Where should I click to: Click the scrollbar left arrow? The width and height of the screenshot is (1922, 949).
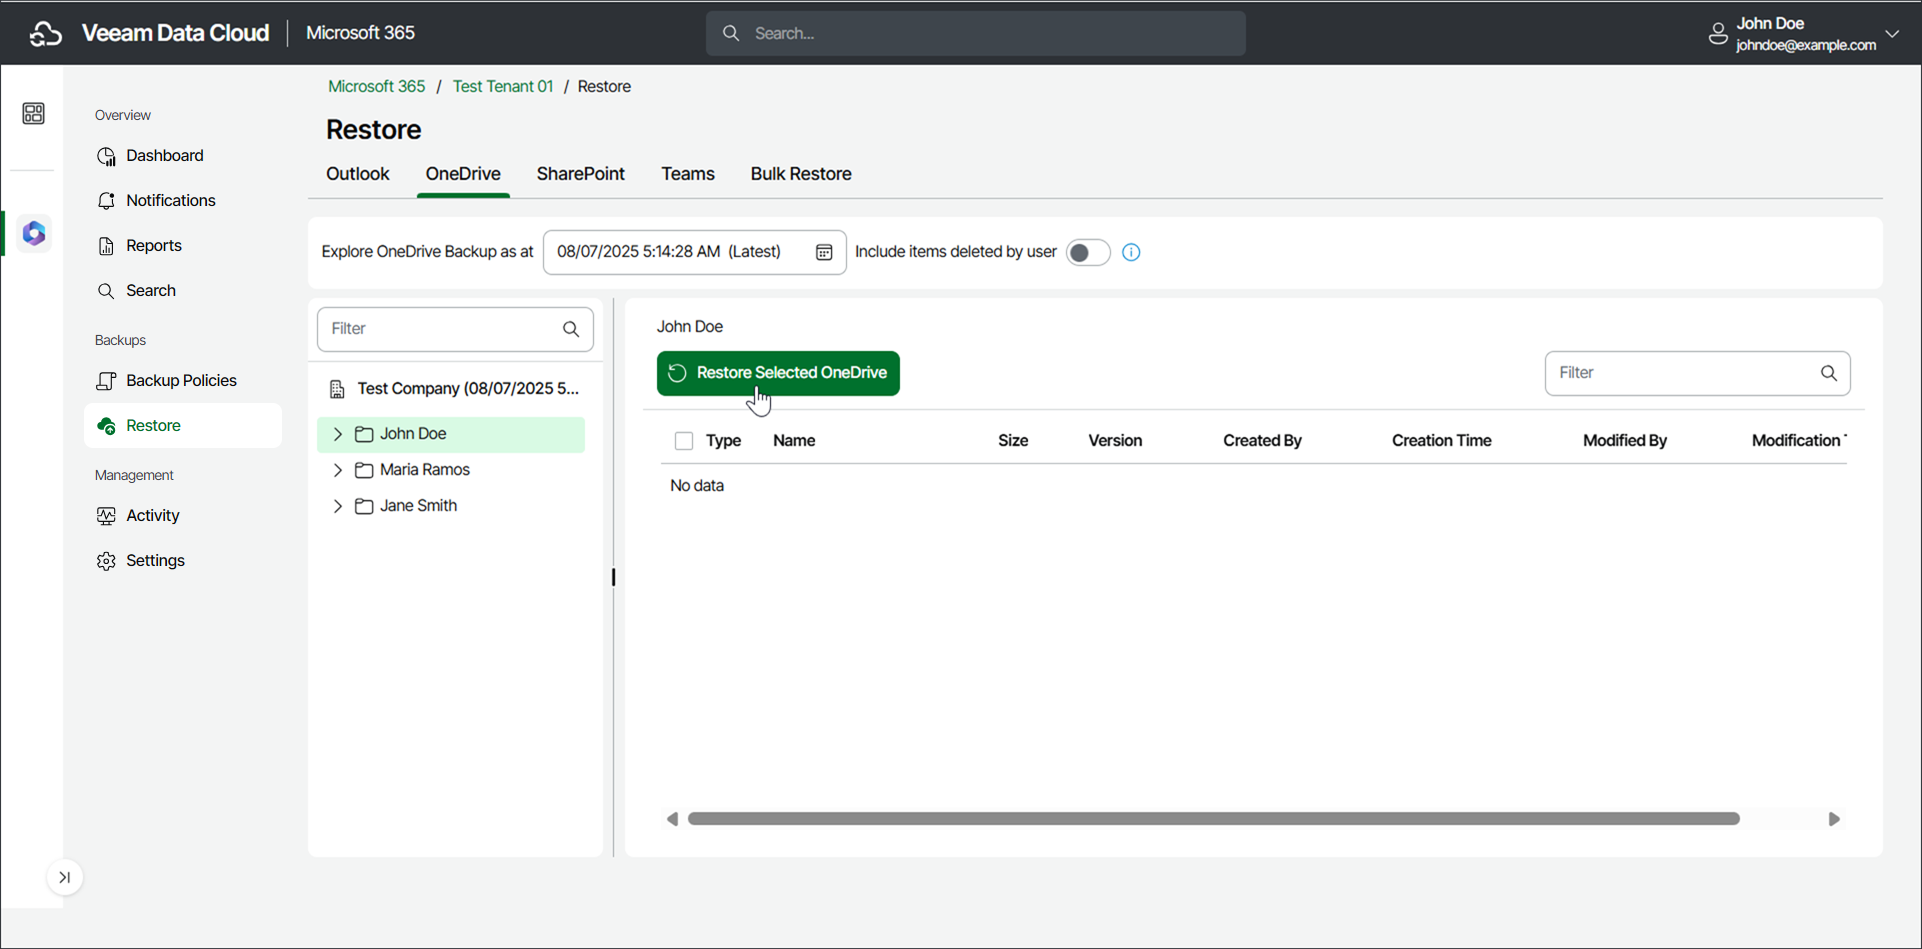tap(672, 819)
